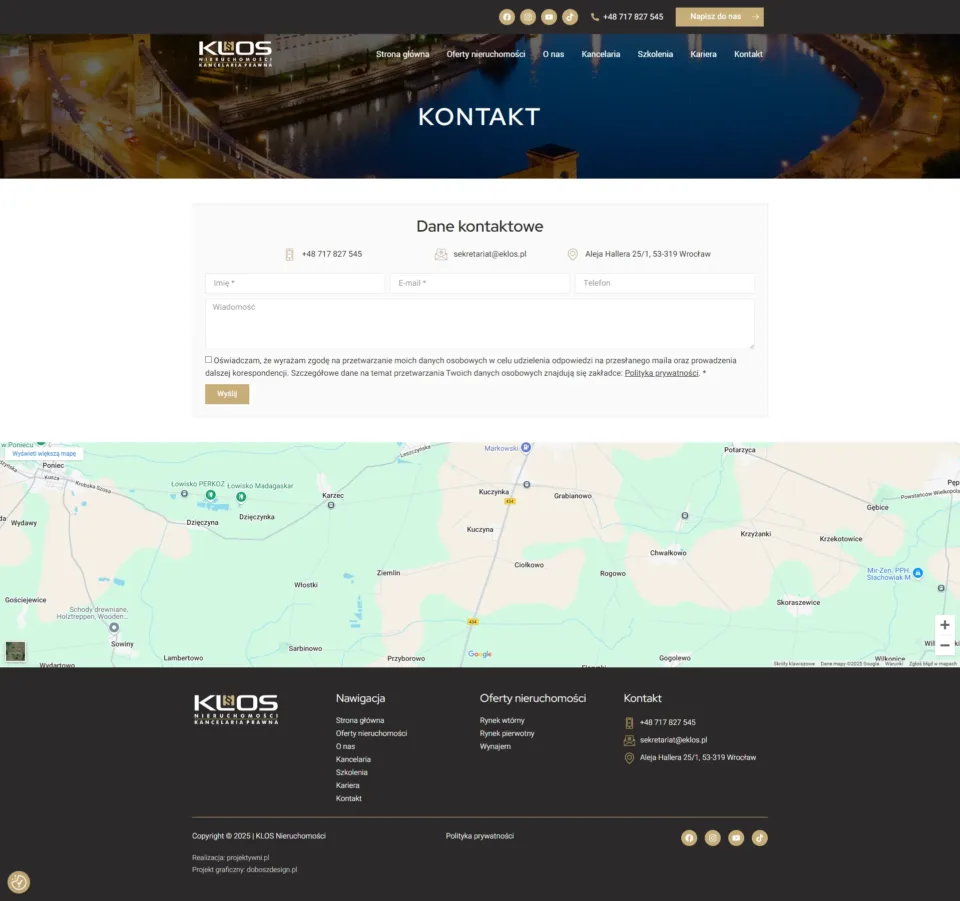960x901 pixels.
Task: Open footer Kontakt navigation link
Action: pyautogui.click(x=349, y=799)
